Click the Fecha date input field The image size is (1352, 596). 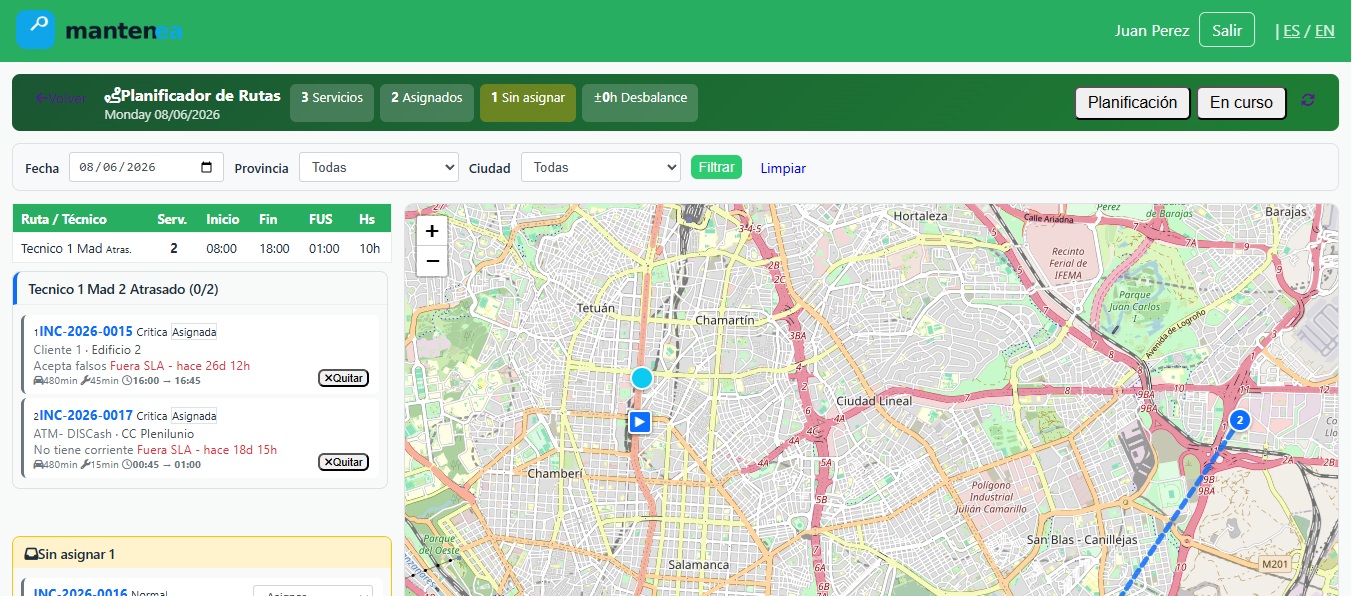pyautogui.click(x=146, y=167)
